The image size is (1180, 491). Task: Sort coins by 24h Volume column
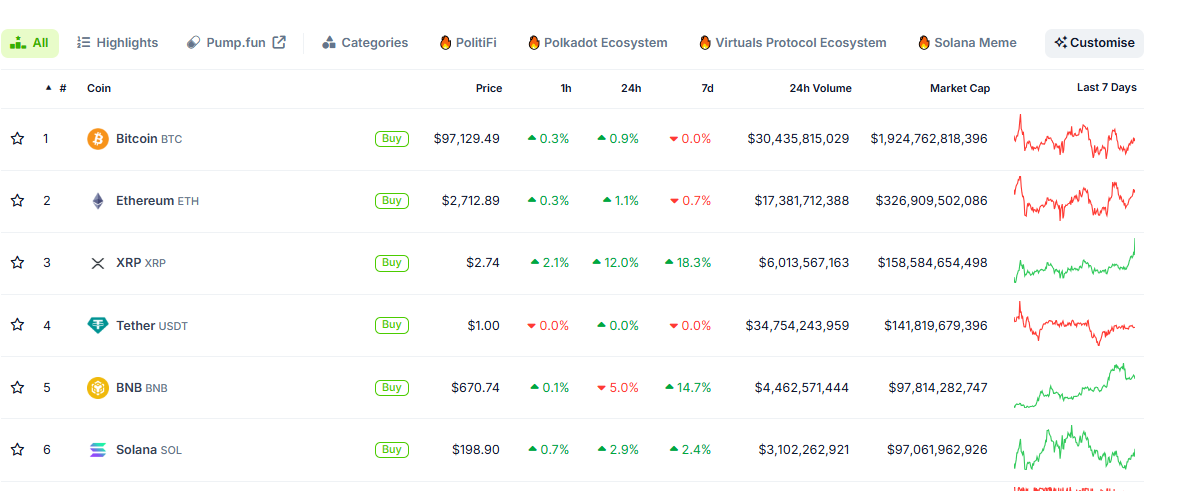point(820,88)
